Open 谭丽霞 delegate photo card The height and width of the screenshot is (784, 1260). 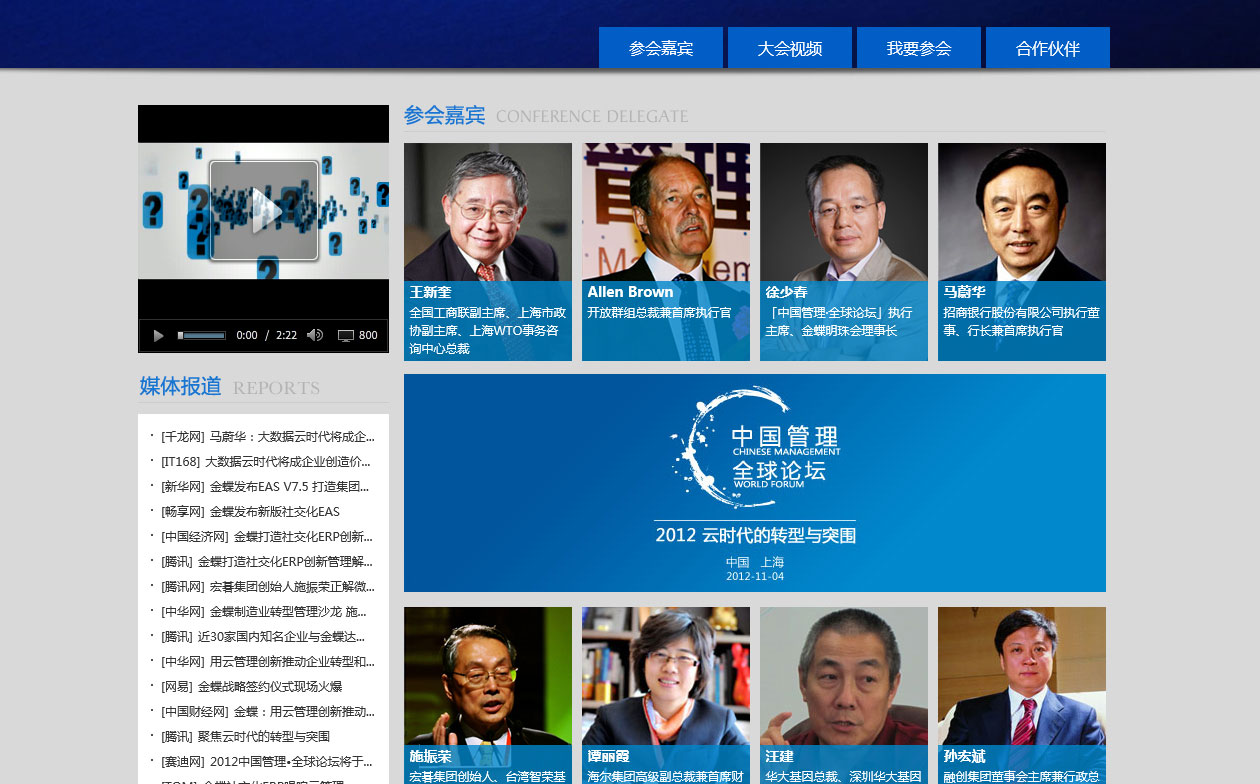666,695
